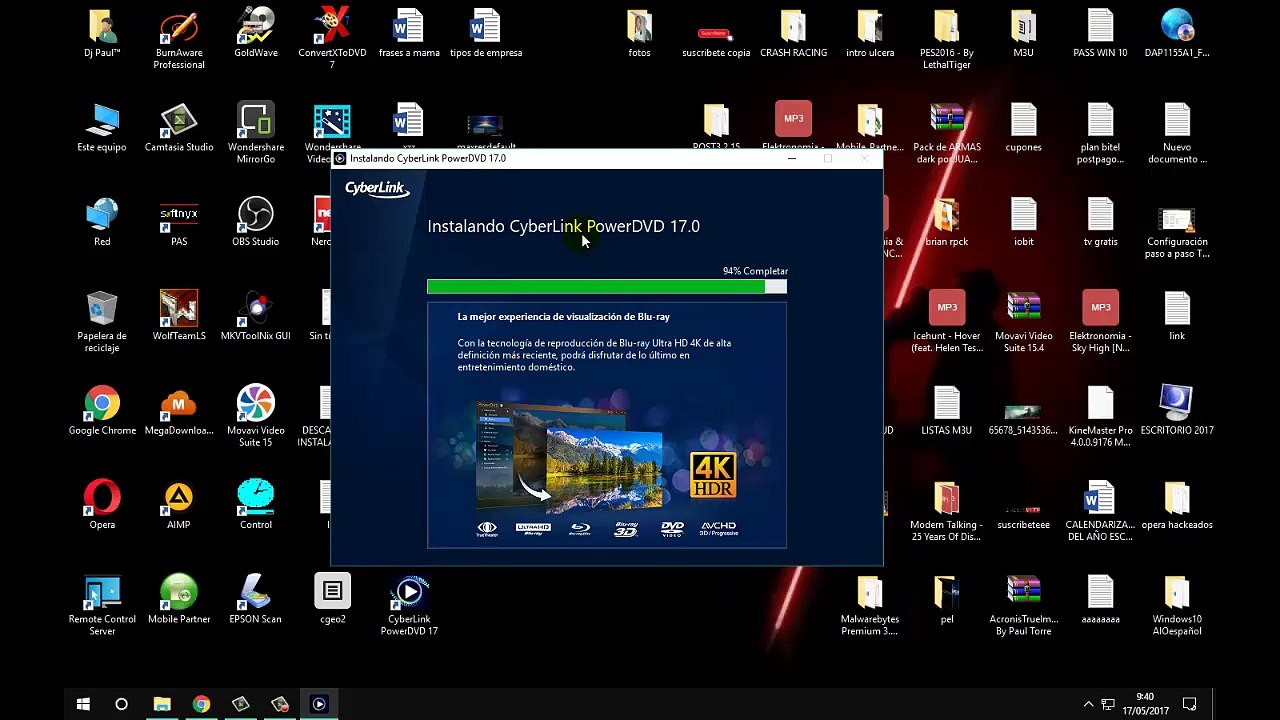The height and width of the screenshot is (720, 1280).
Task: Open the Opera browser desktop icon
Action: [x=102, y=505]
